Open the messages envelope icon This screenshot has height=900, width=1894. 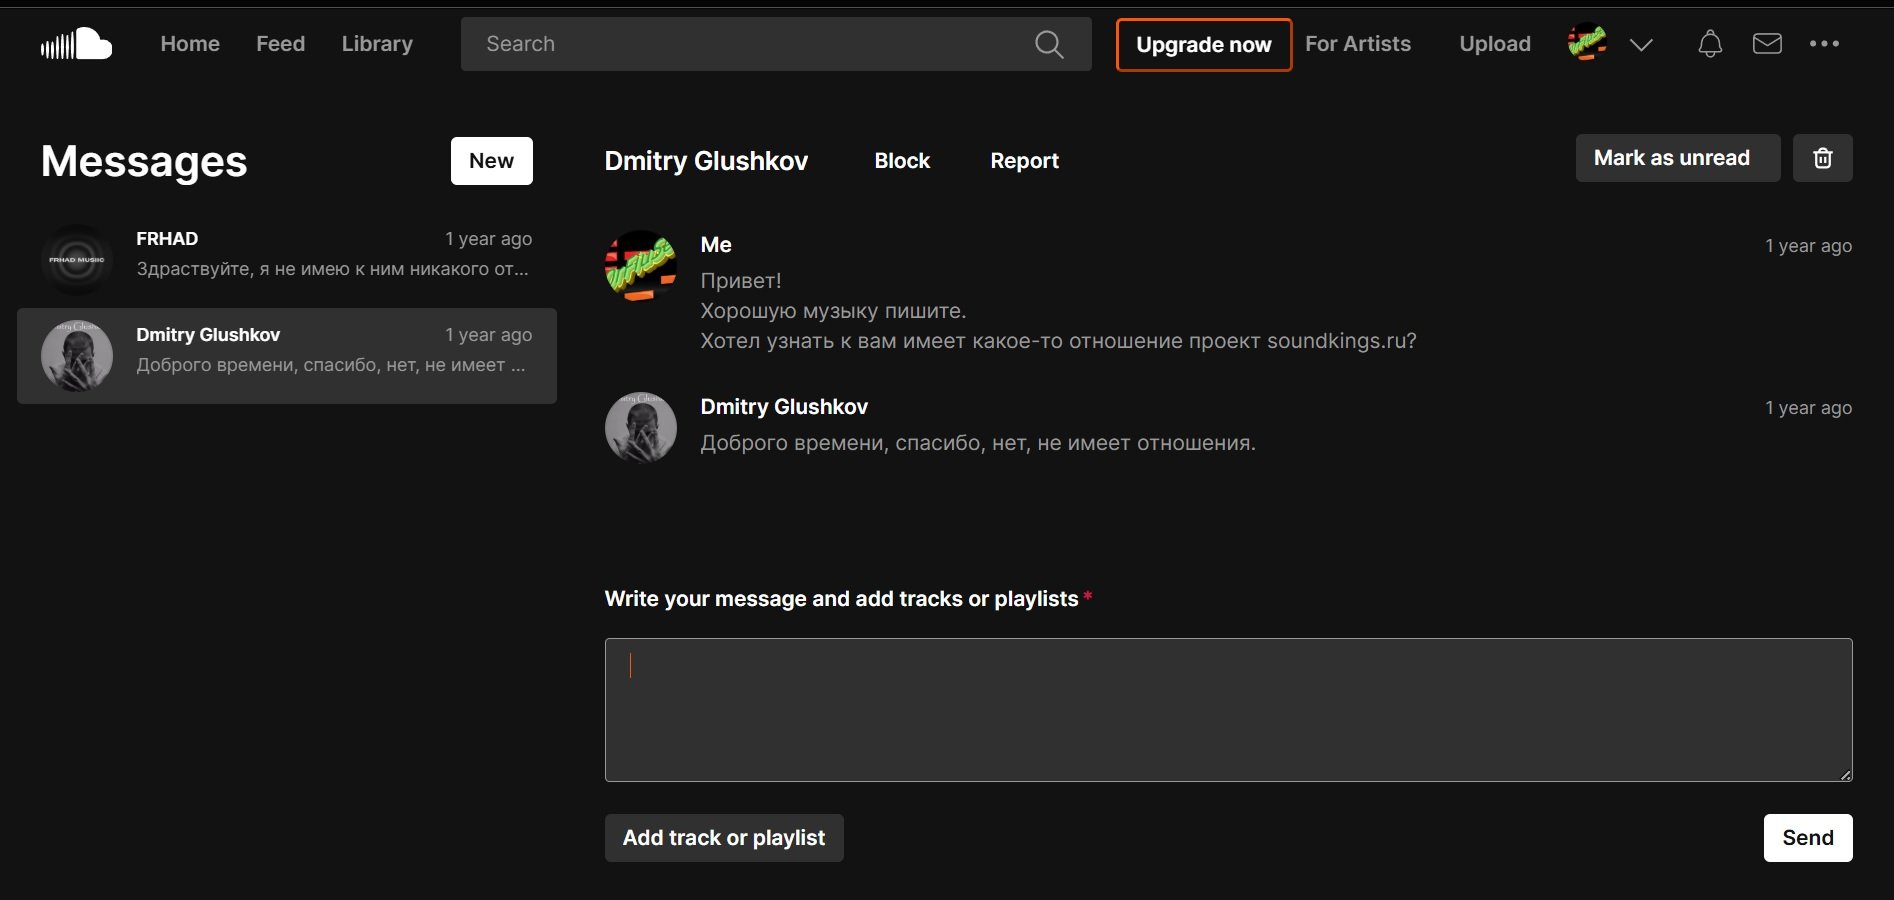(1767, 44)
